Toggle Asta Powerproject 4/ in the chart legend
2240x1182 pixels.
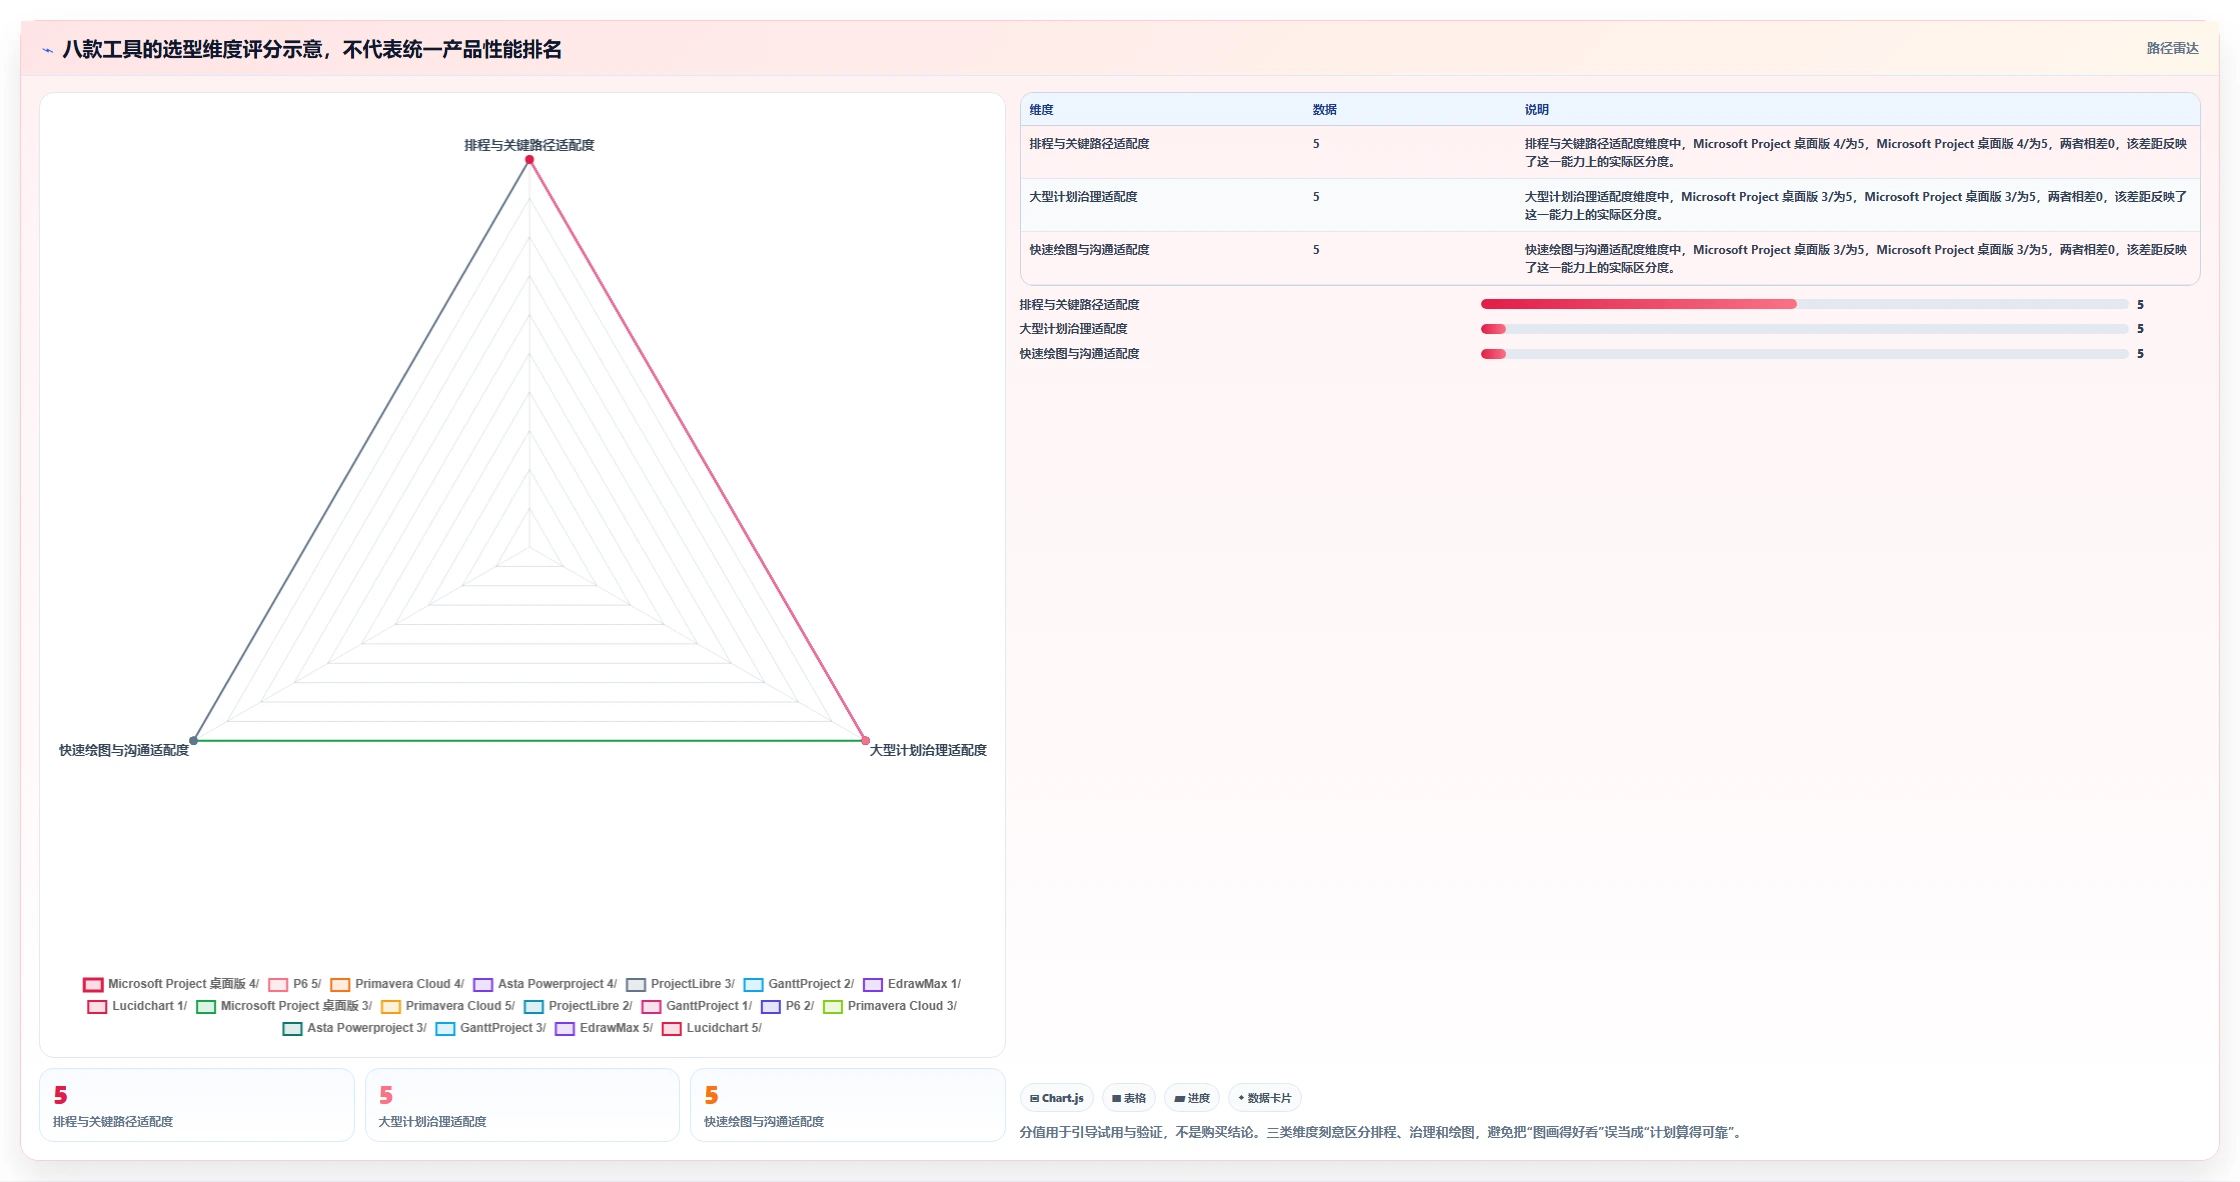[x=545, y=984]
